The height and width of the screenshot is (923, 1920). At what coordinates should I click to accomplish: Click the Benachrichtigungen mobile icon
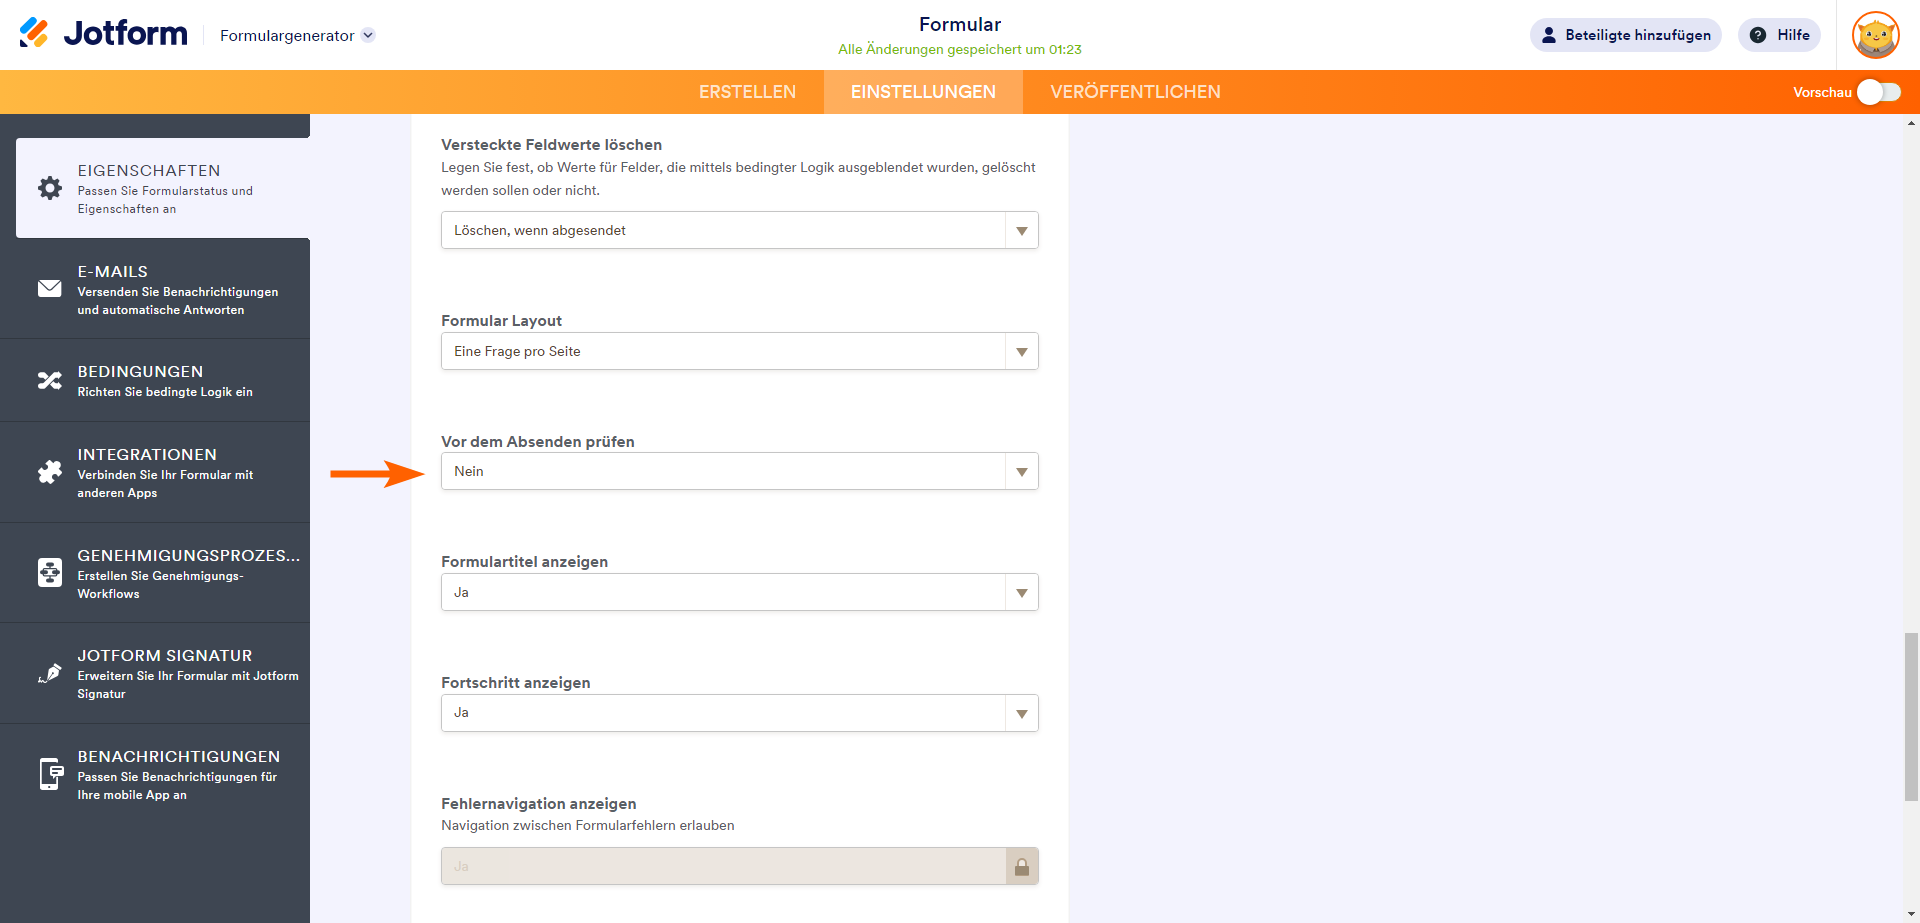tap(50, 774)
